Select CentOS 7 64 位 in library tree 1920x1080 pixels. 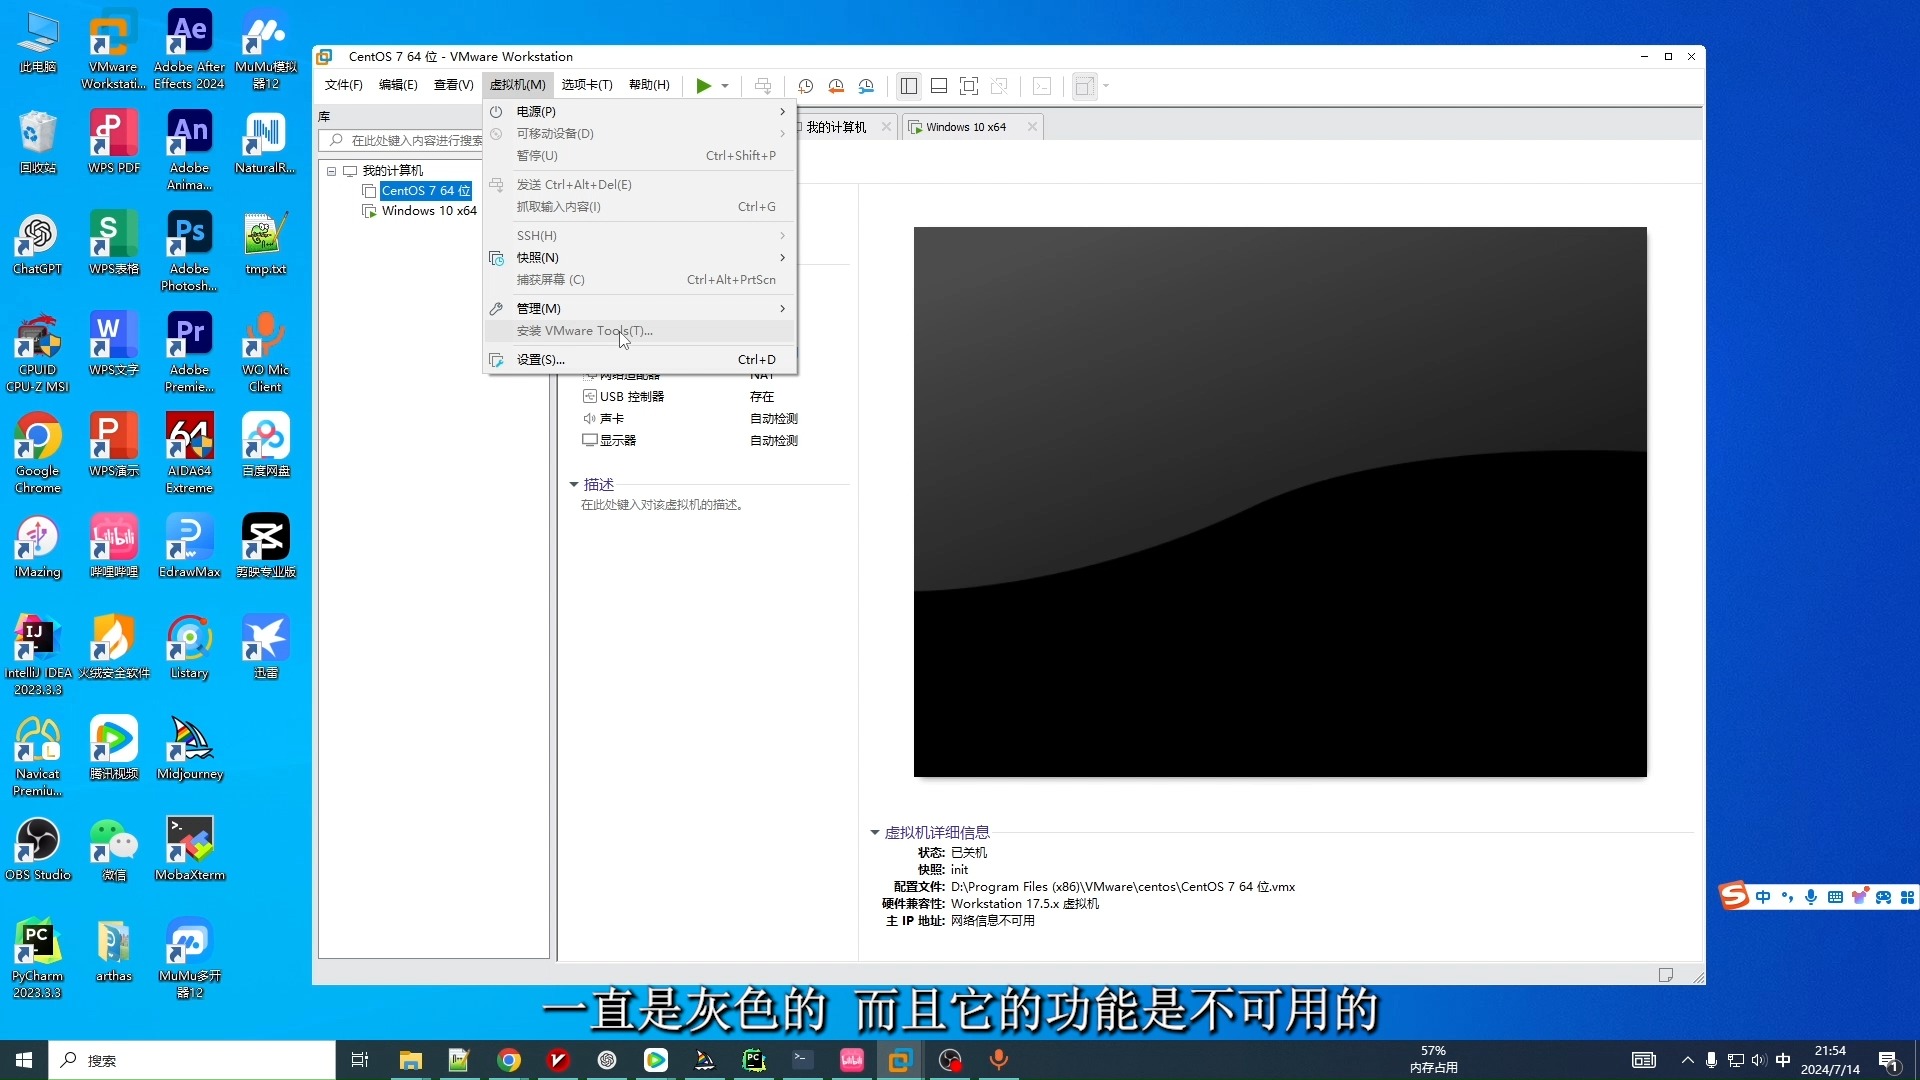[425, 191]
